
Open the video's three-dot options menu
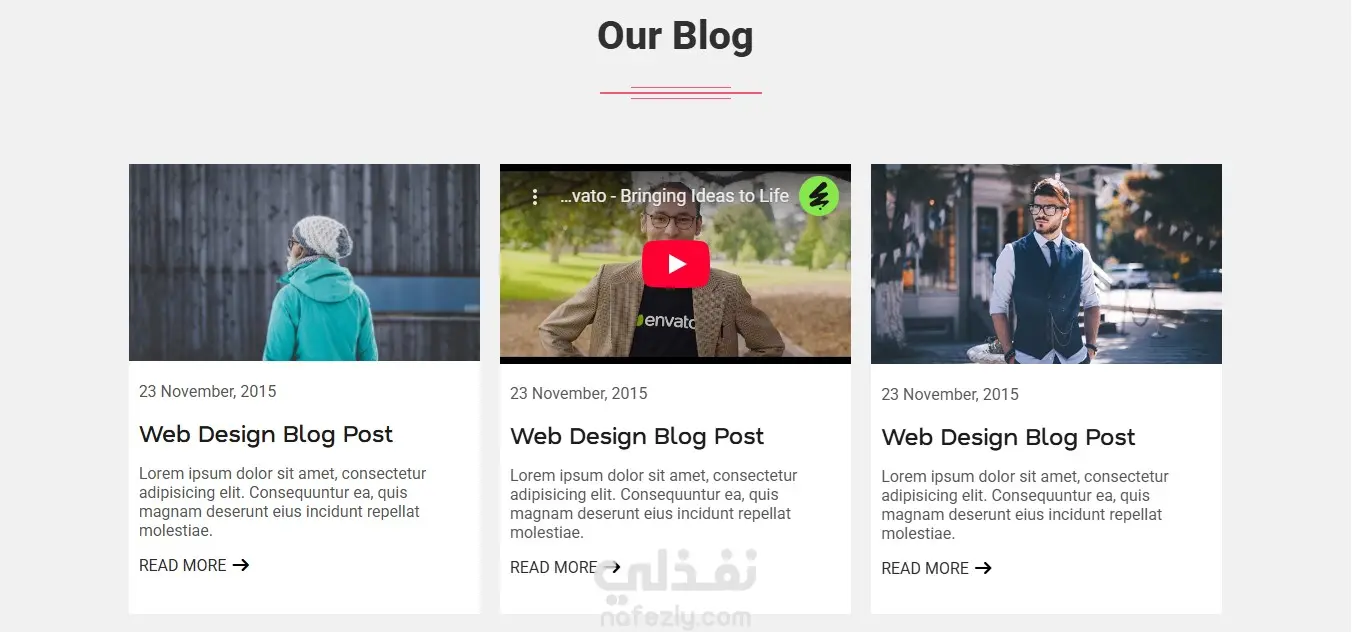point(535,197)
